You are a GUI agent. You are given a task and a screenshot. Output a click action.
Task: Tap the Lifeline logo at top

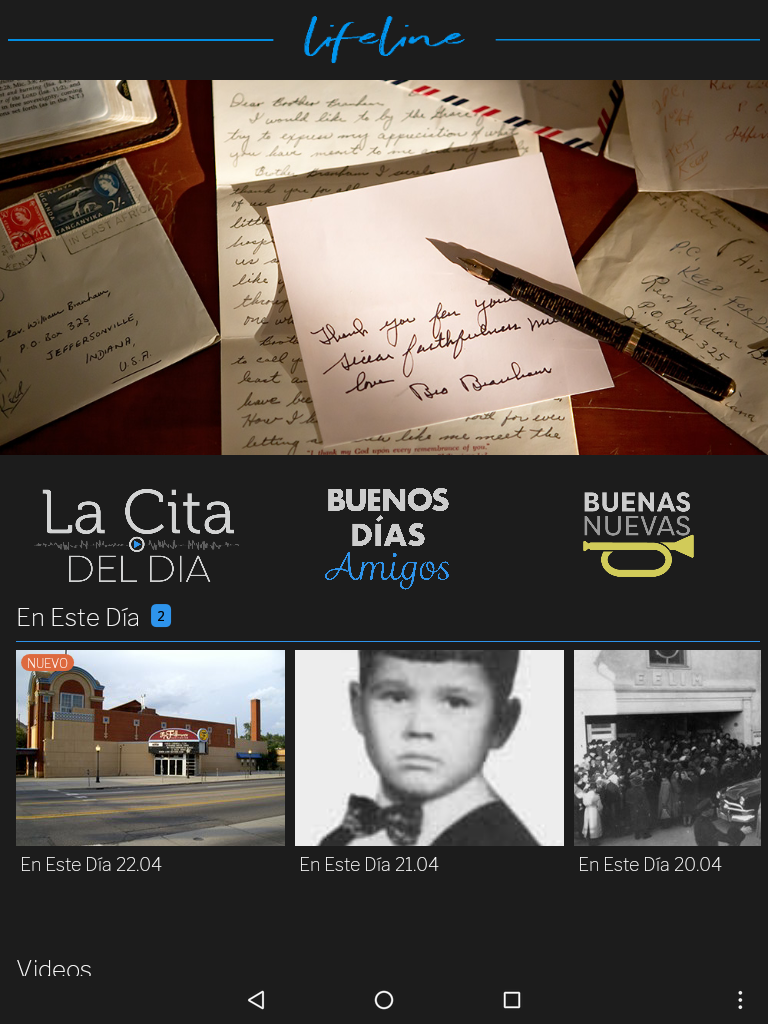point(384,39)
